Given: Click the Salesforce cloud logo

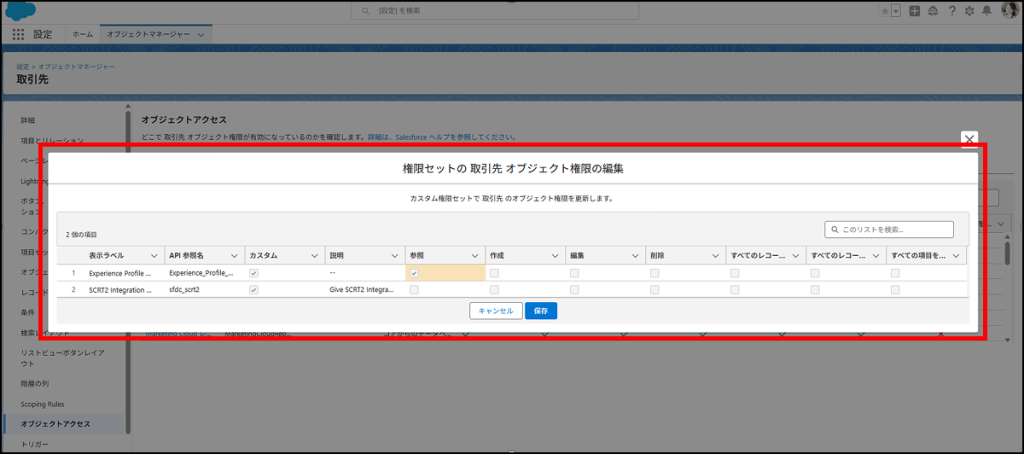Looking at the screenshot, I should (20, 10).
